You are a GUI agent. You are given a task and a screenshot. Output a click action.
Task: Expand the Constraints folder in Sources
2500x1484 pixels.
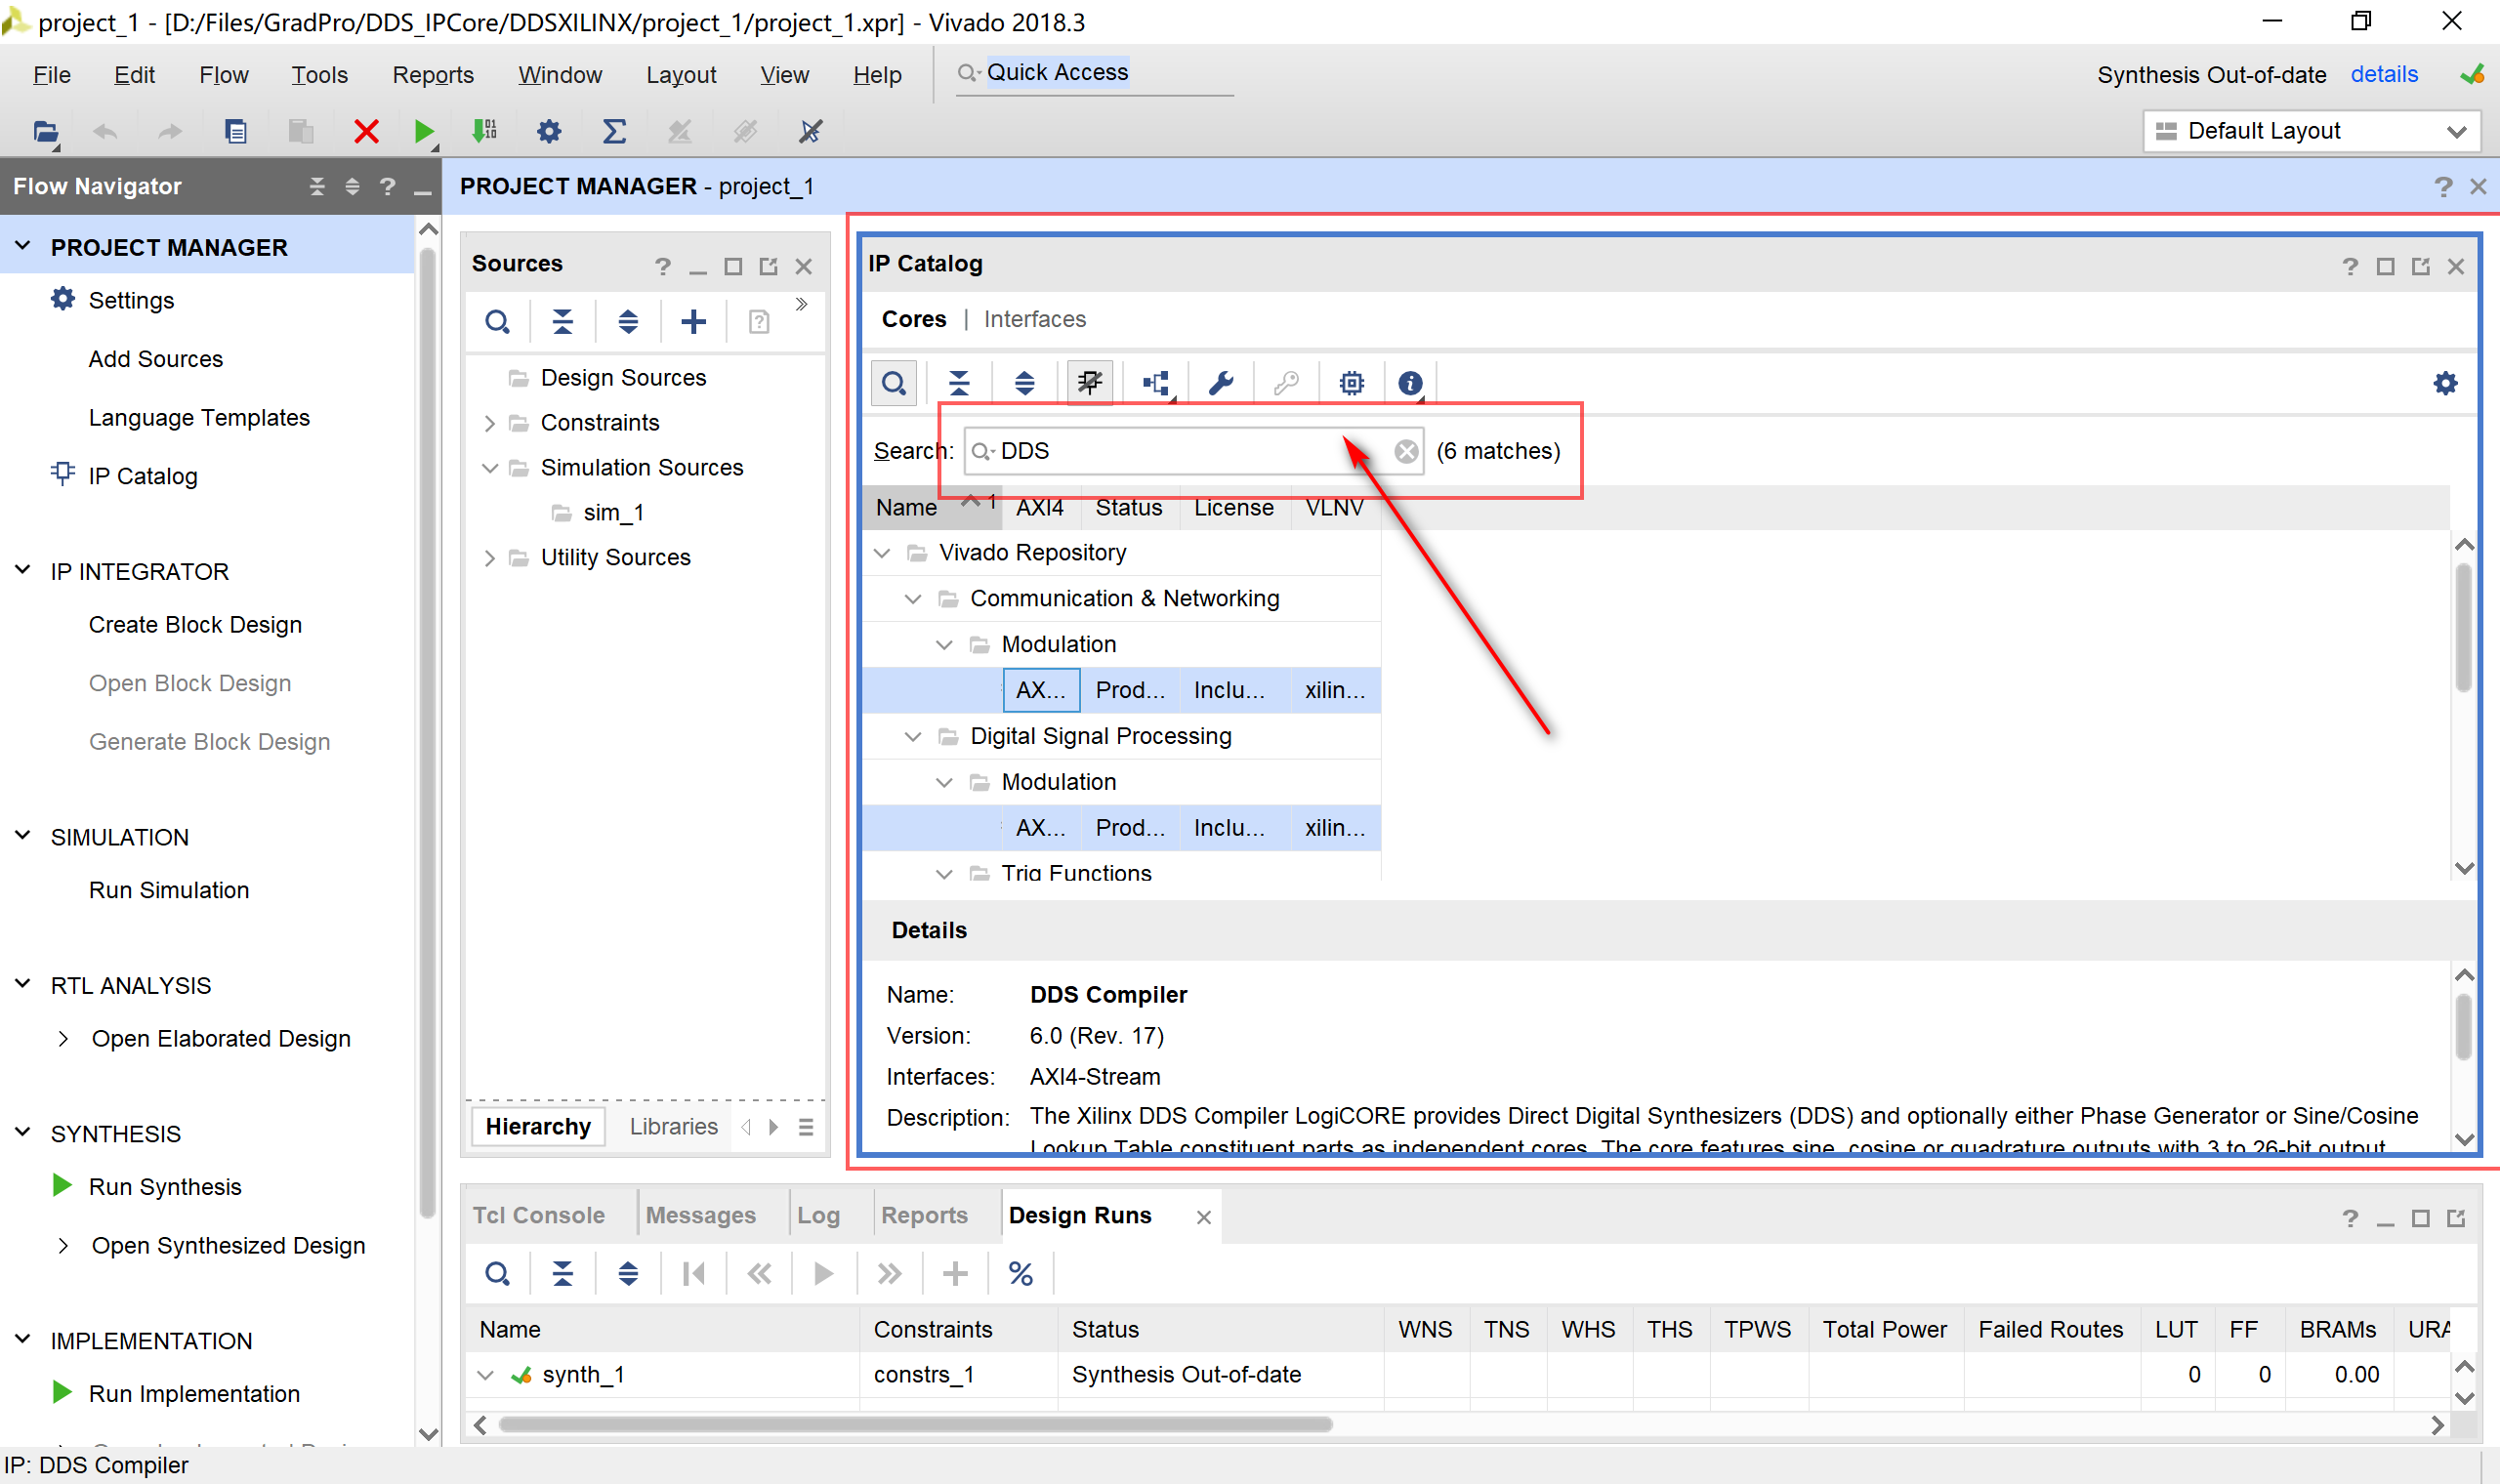(x=490, y=423)
